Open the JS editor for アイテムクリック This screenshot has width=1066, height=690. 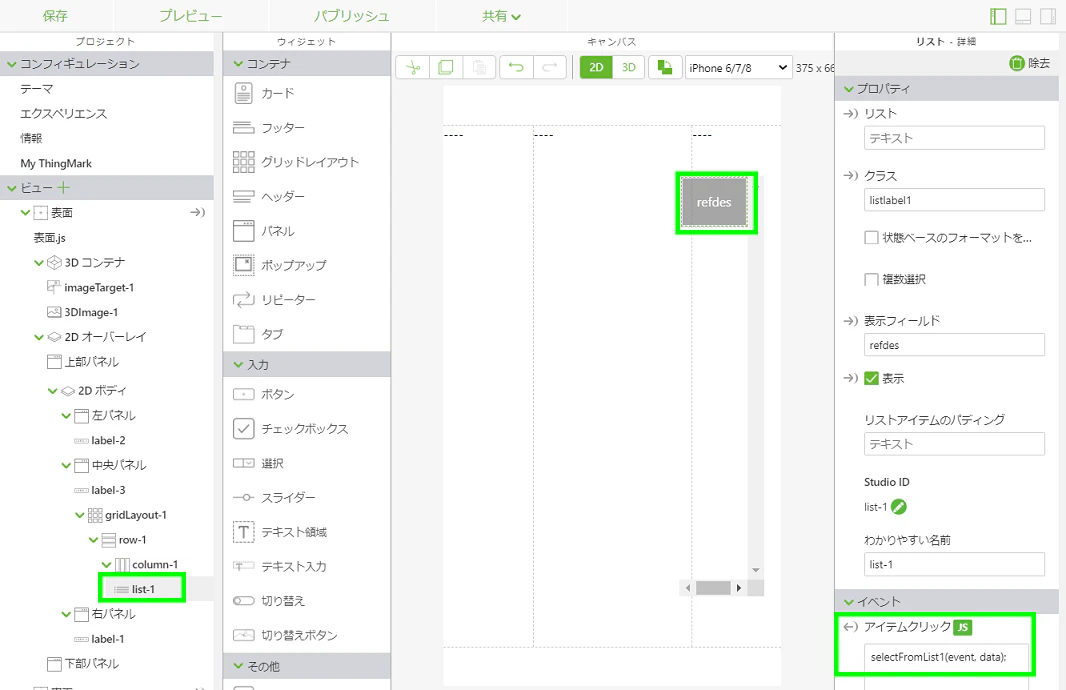coord(963,627)
